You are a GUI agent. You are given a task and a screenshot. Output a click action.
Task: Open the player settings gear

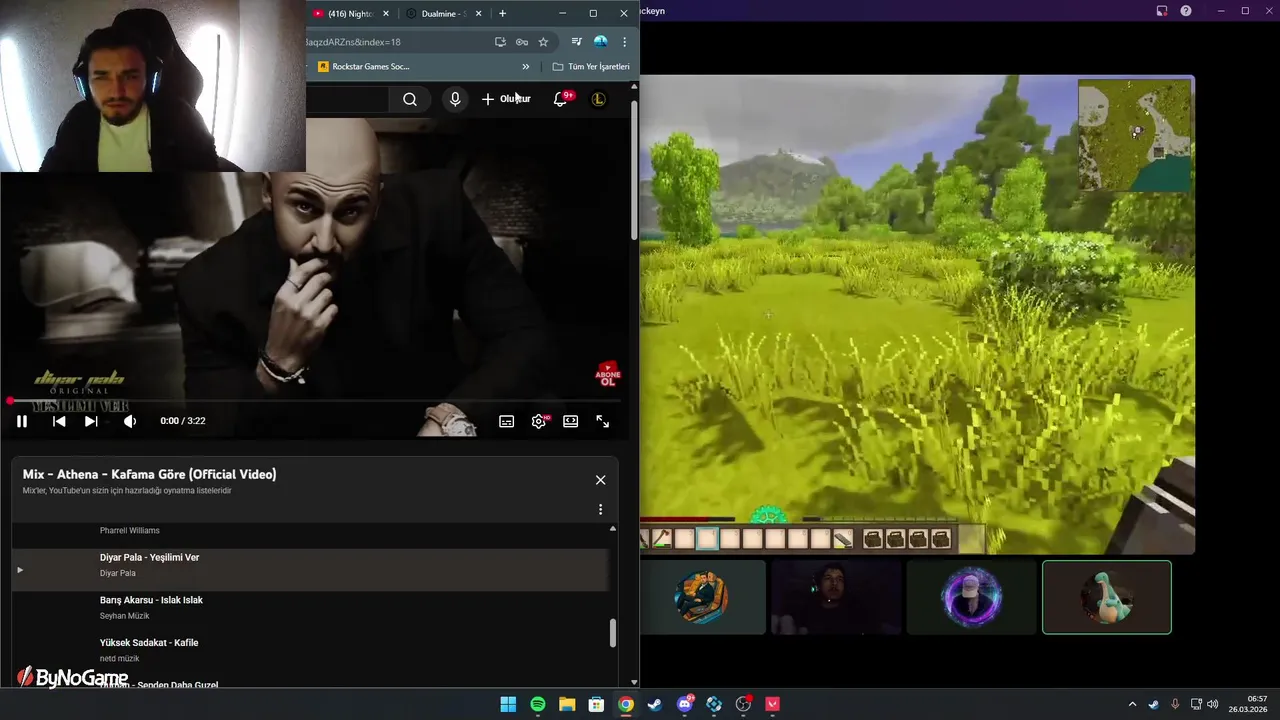[539, 421]
